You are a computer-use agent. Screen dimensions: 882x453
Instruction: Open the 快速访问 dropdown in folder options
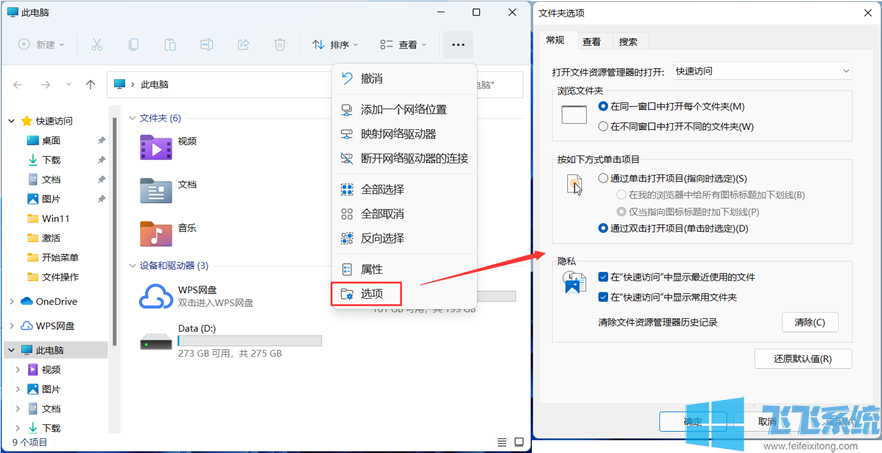(x=761, y=71)
